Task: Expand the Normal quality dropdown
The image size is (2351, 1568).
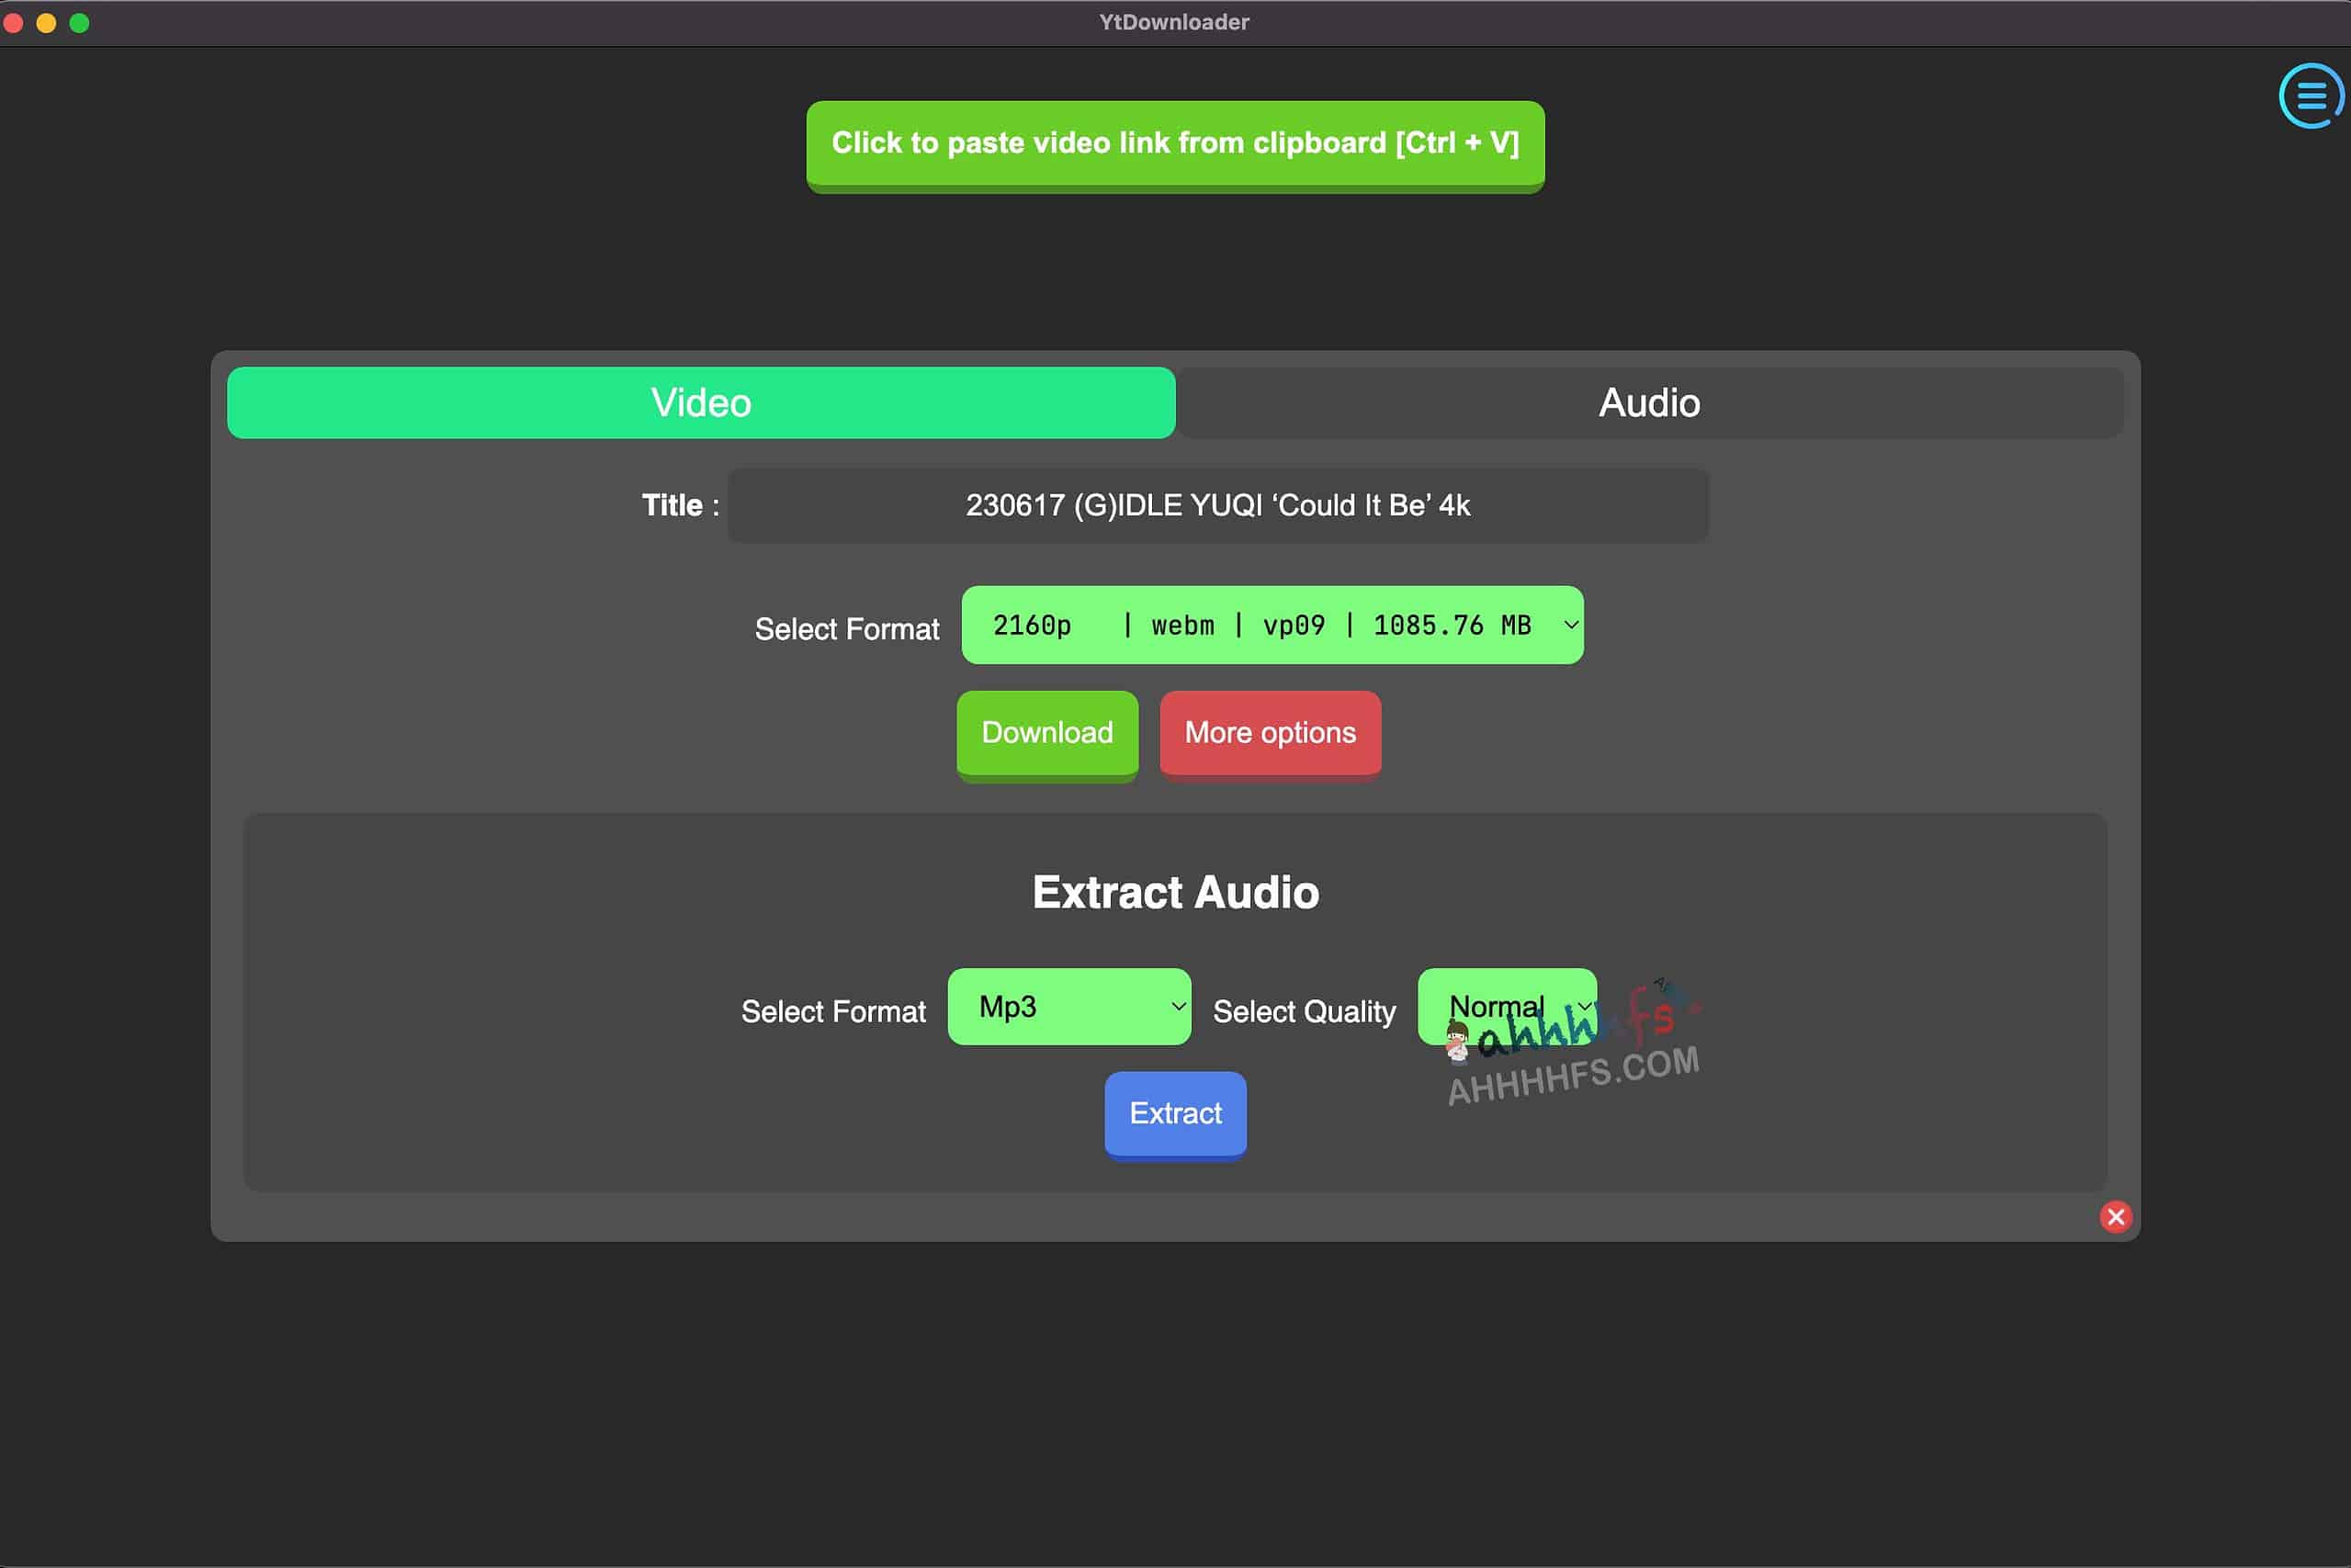Action: pos(1508,1006)
